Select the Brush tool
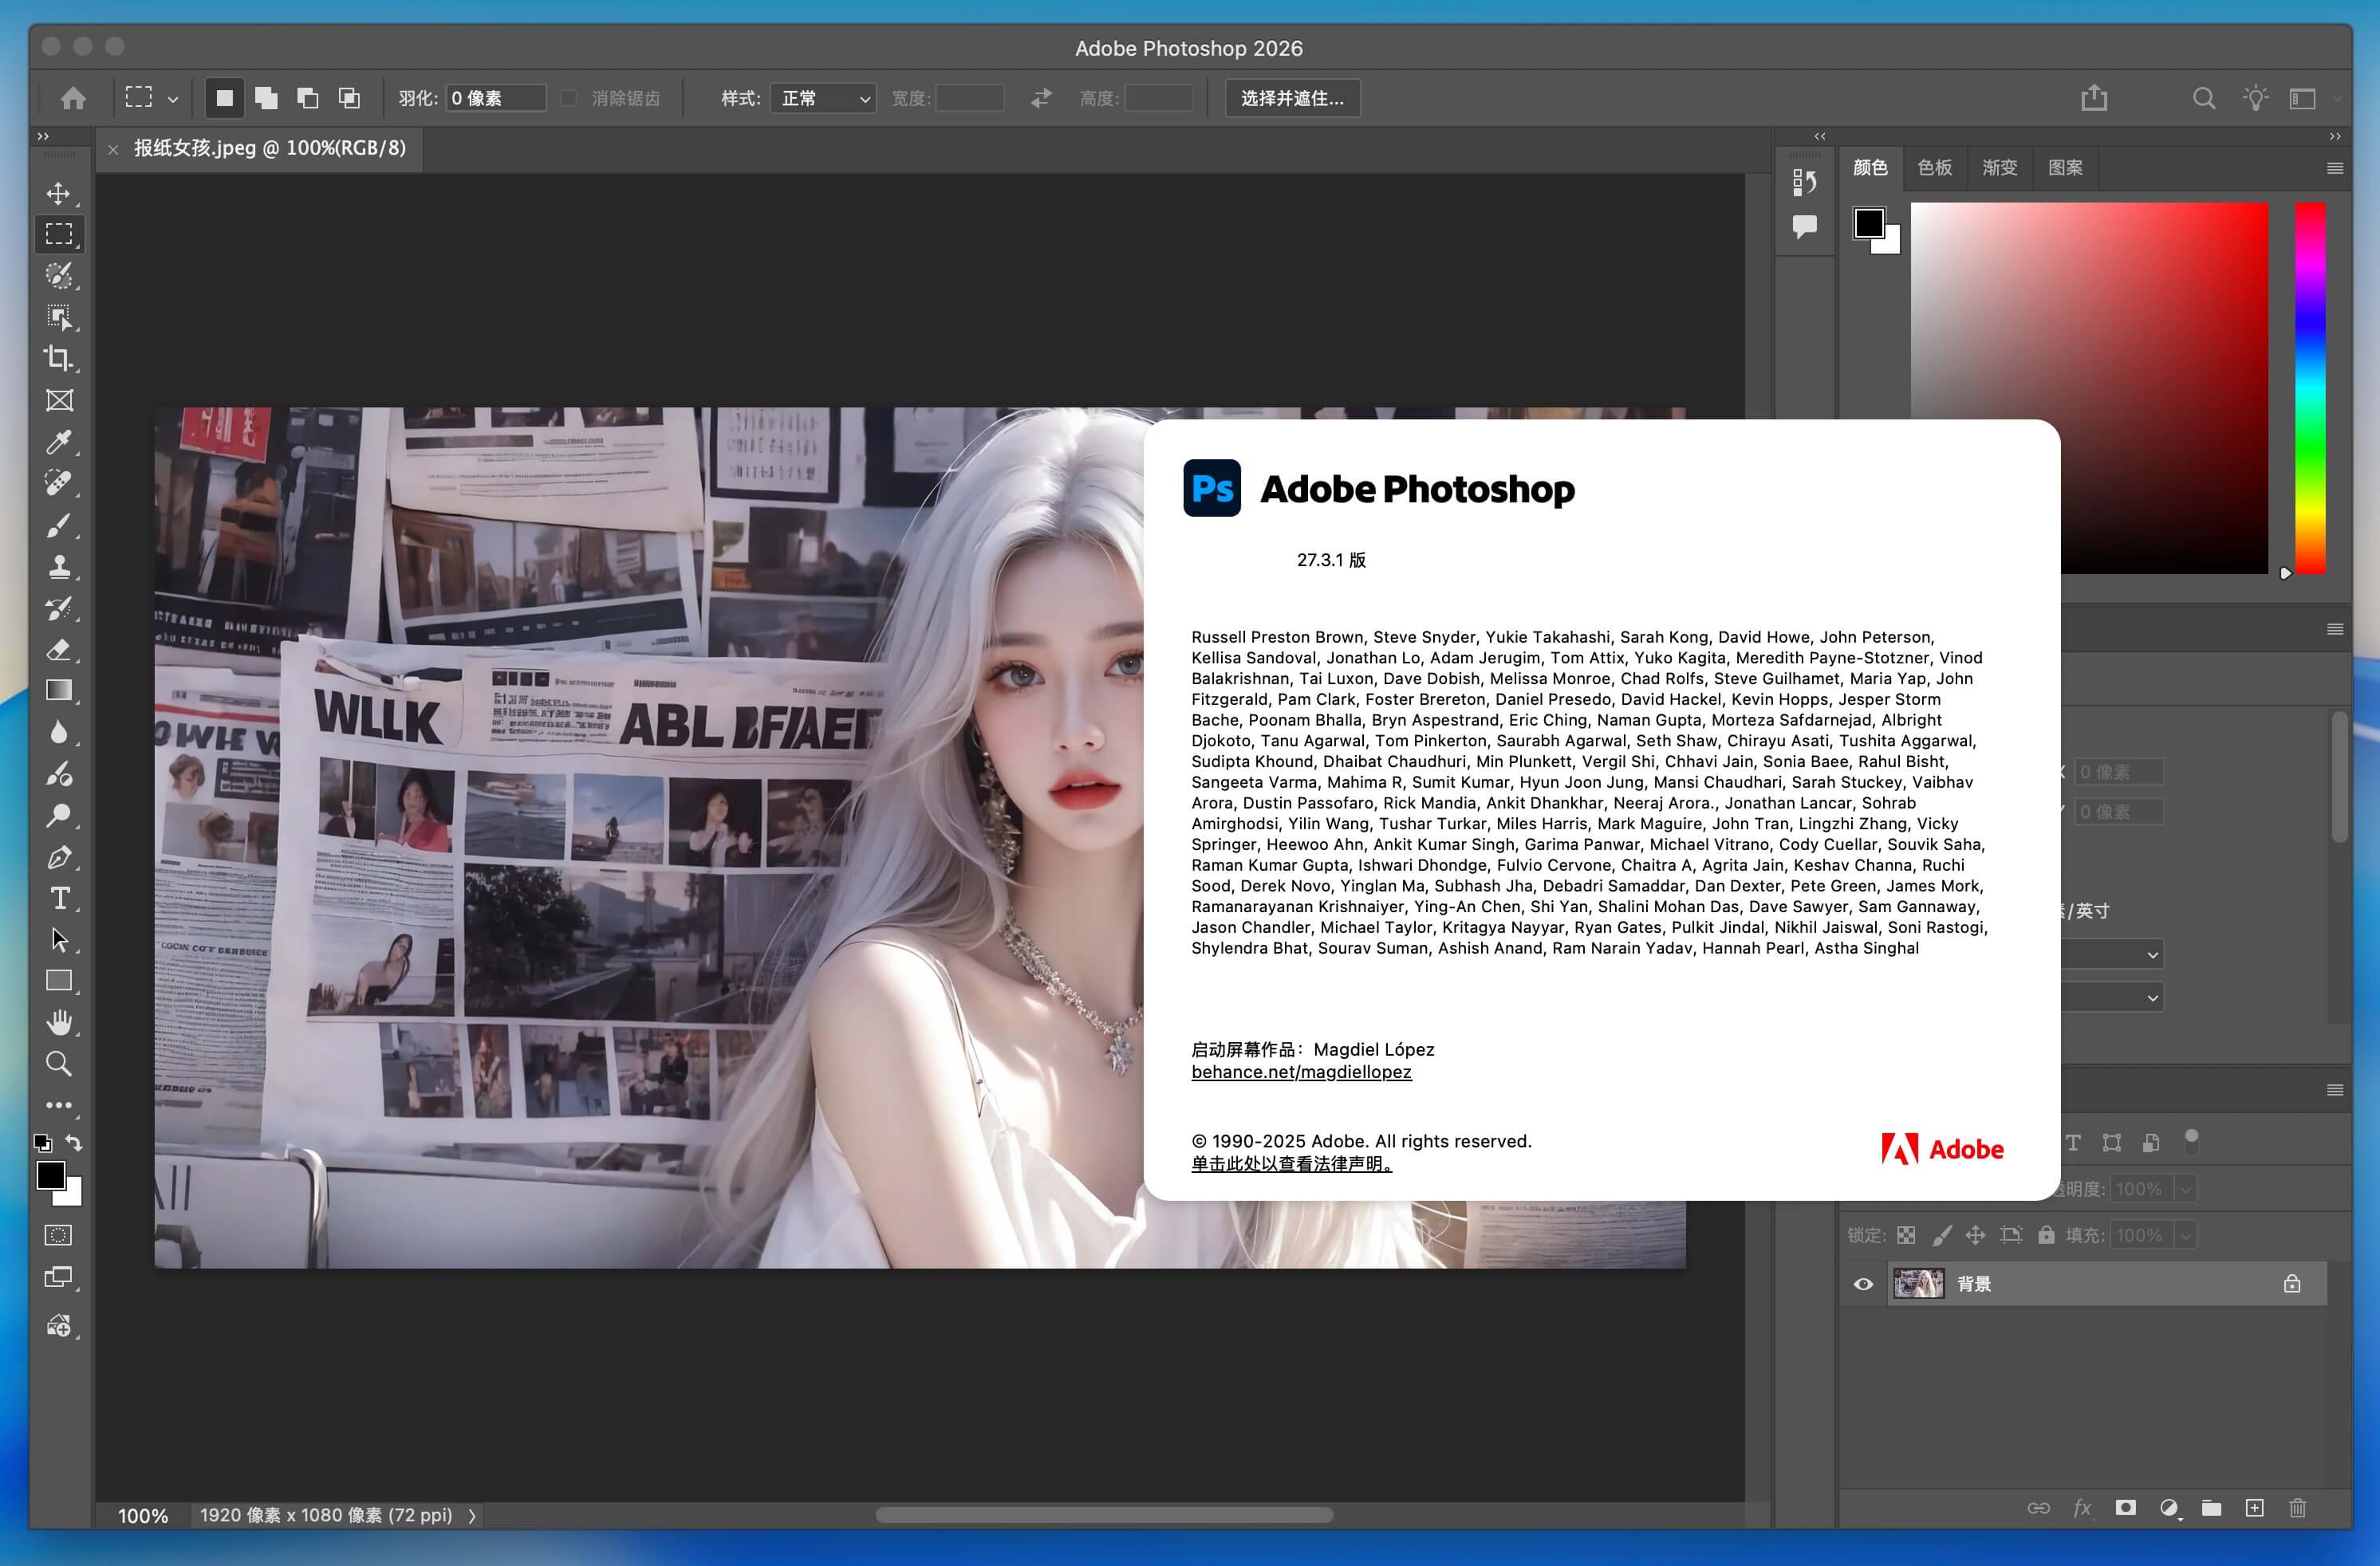Viewport: 2380px width, 1566px height. point(59,525)
